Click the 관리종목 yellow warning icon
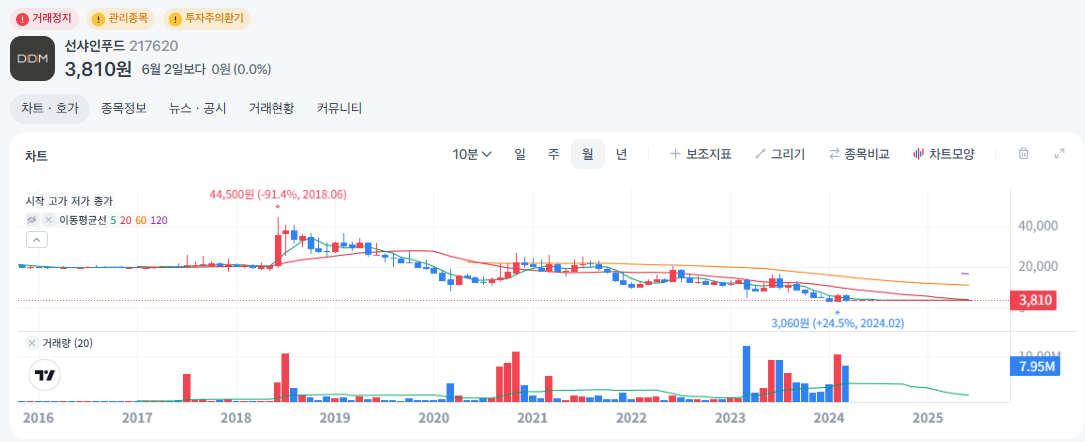 pyautogui.click(x=98, y=19)
